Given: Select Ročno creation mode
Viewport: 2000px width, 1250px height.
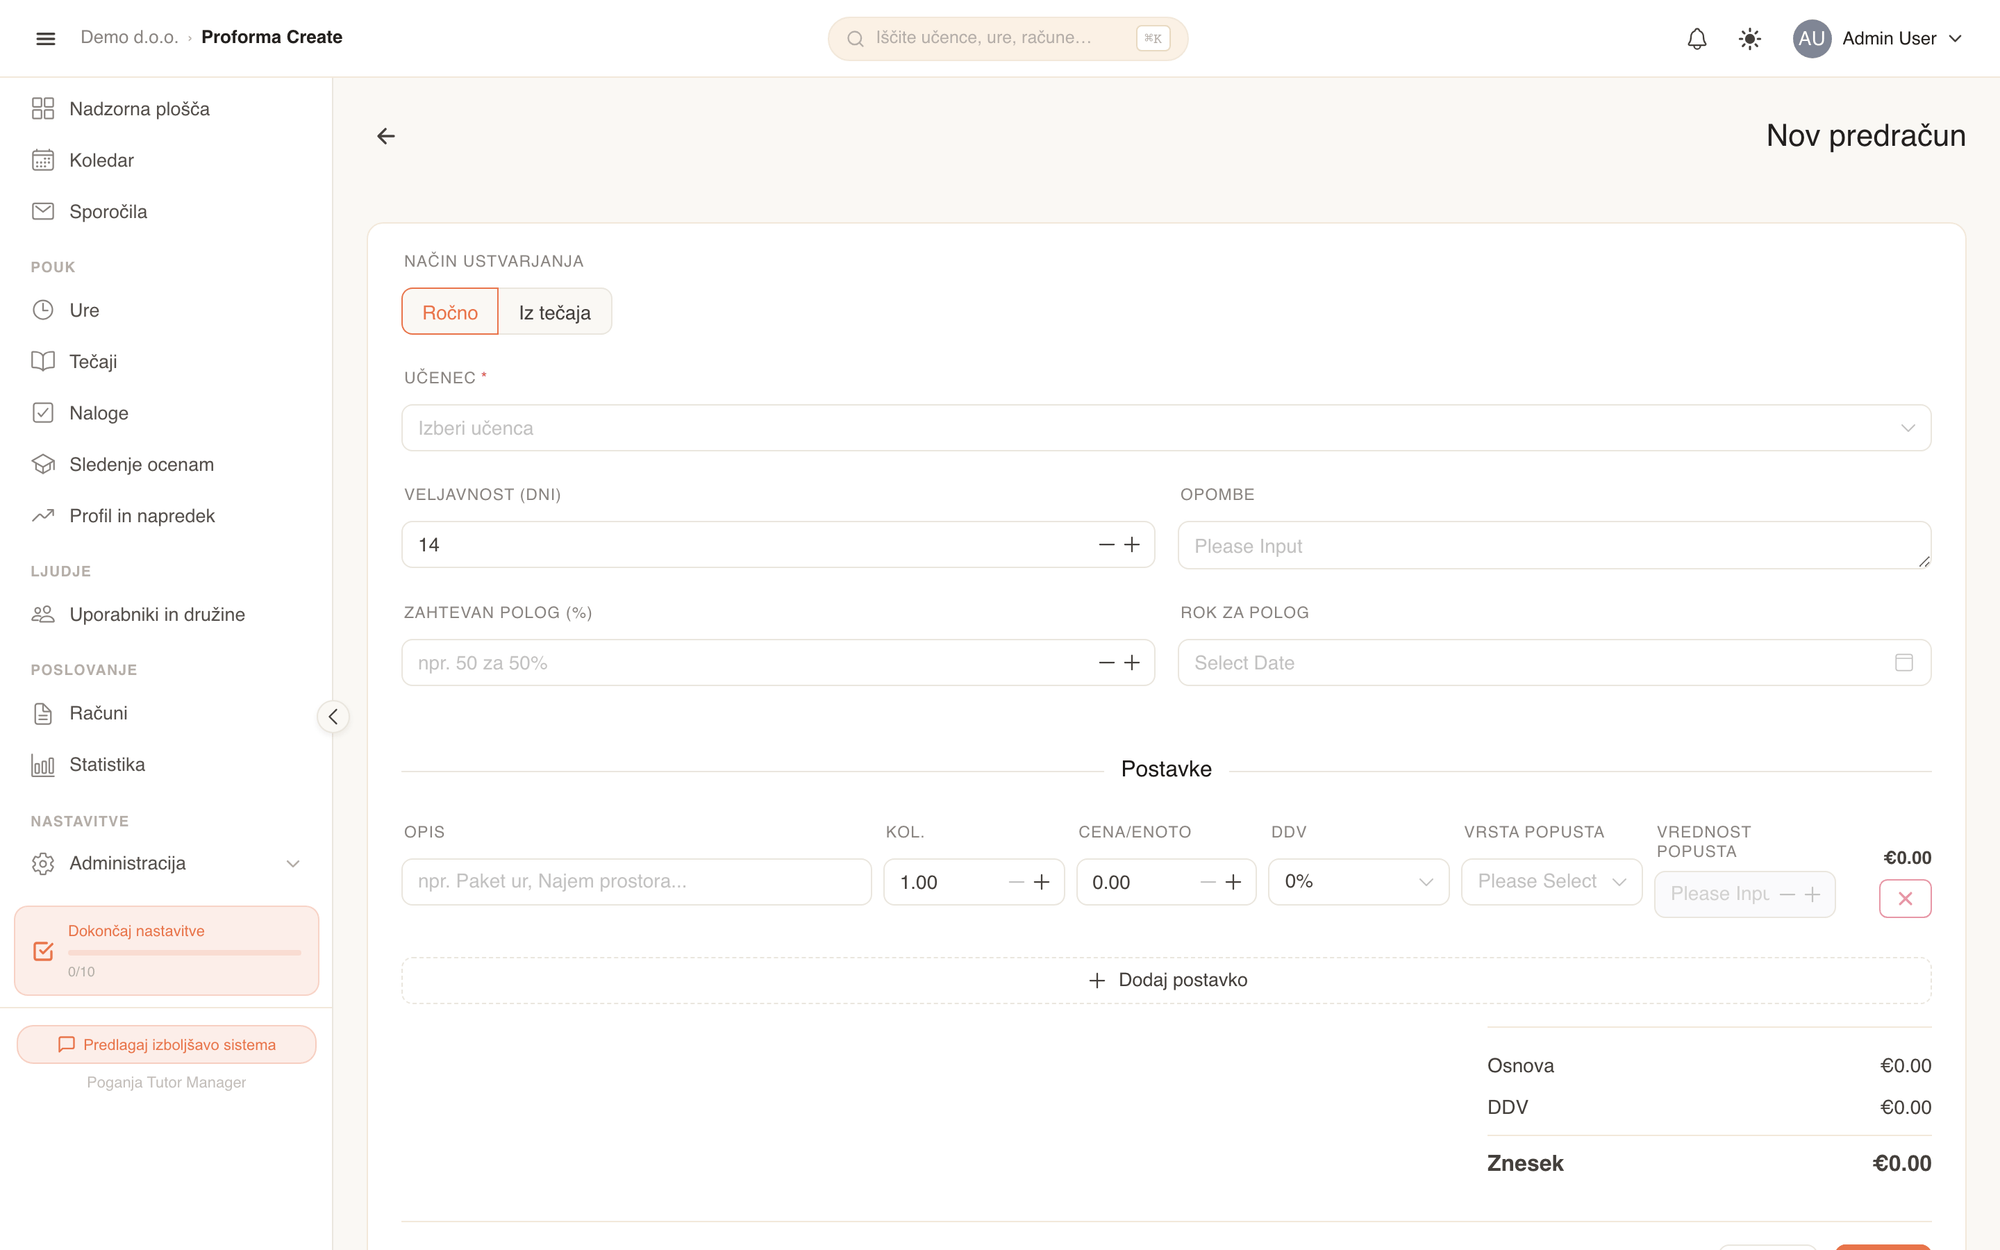Looking at the screenshot, I should pos(450,312).
